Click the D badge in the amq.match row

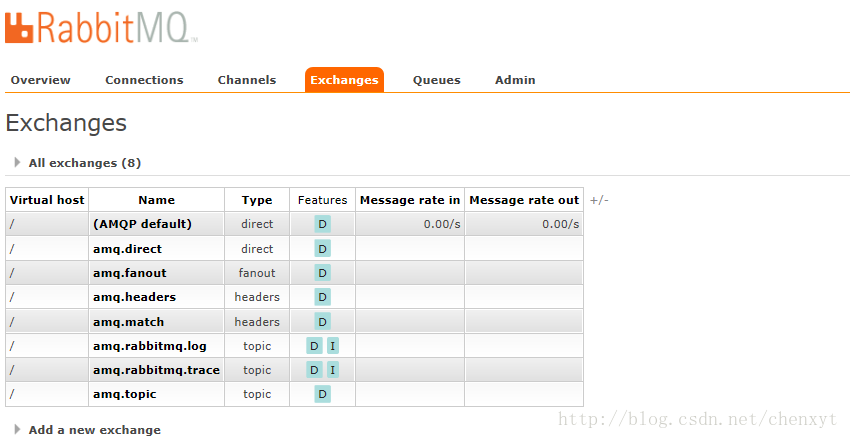323,322
